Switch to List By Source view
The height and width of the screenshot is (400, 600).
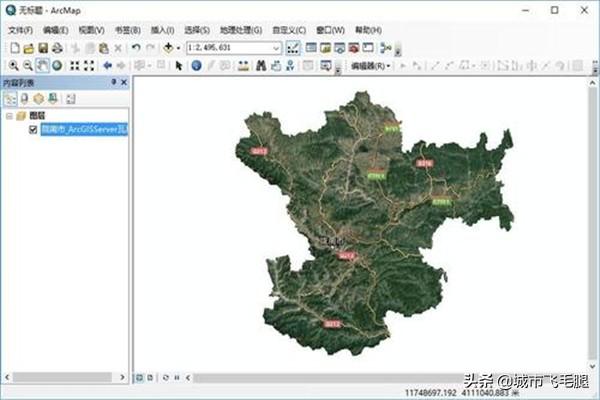point(24,99)
